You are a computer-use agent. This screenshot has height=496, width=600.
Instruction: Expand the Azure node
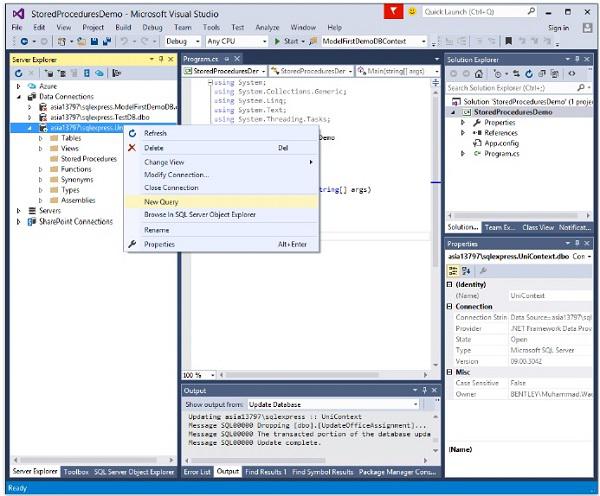18,86
